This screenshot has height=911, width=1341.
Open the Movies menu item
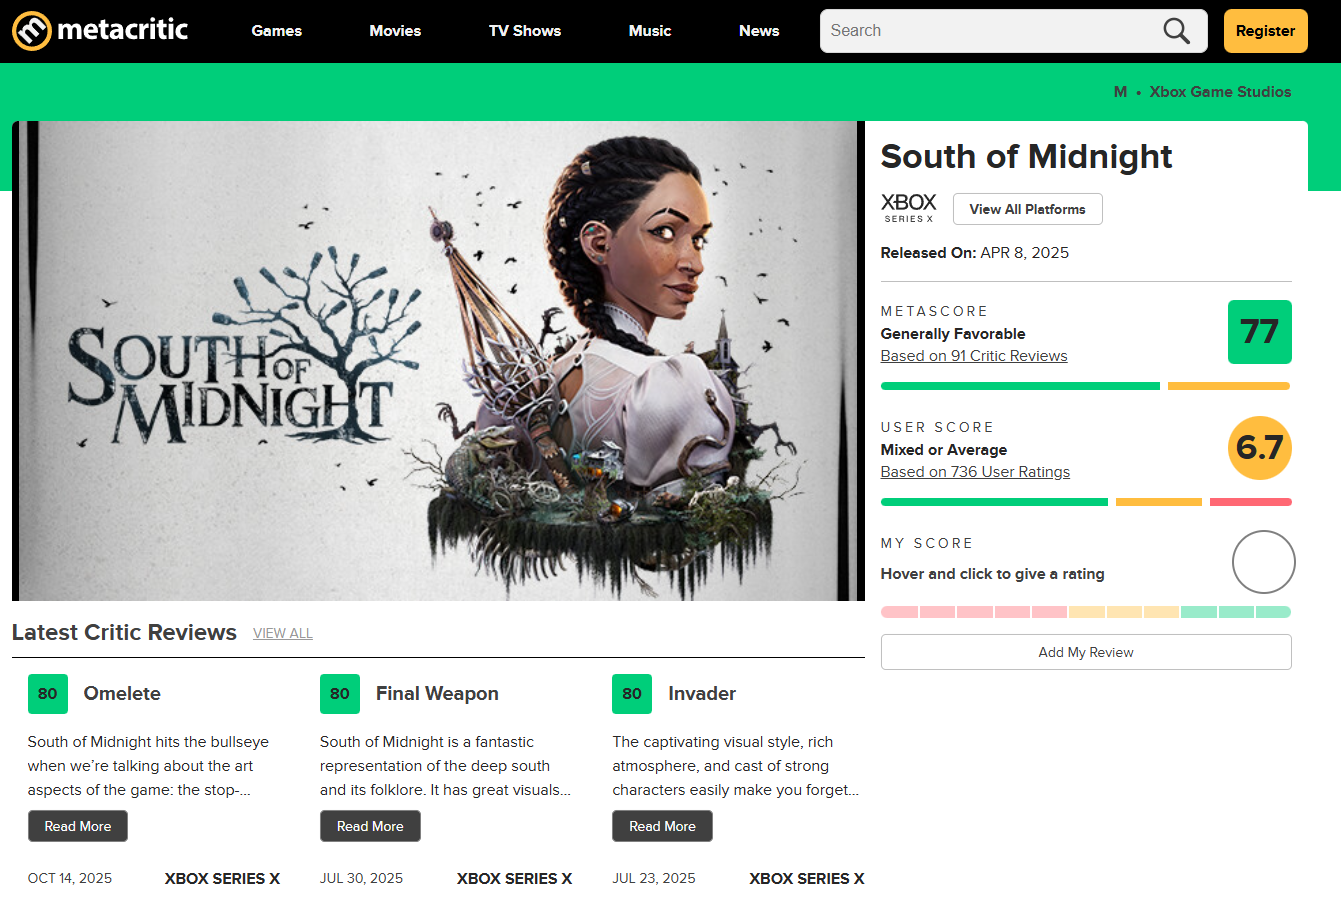(x=395, y=30)
